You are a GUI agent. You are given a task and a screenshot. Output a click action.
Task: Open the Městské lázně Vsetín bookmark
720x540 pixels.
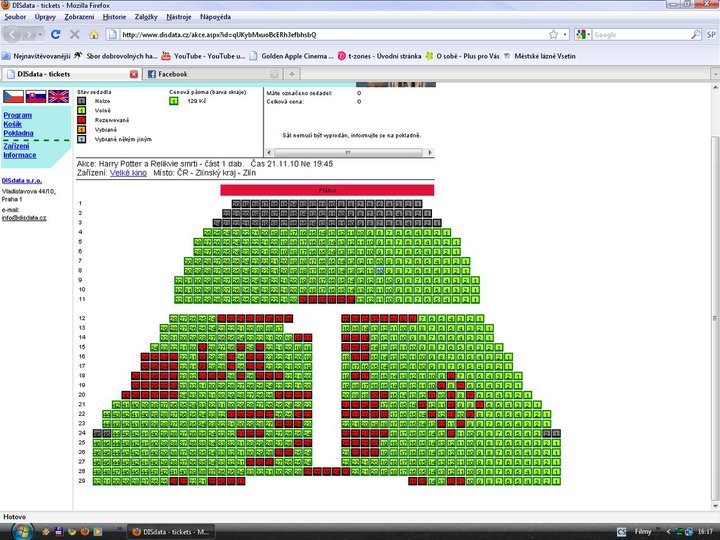pos(539,56)
